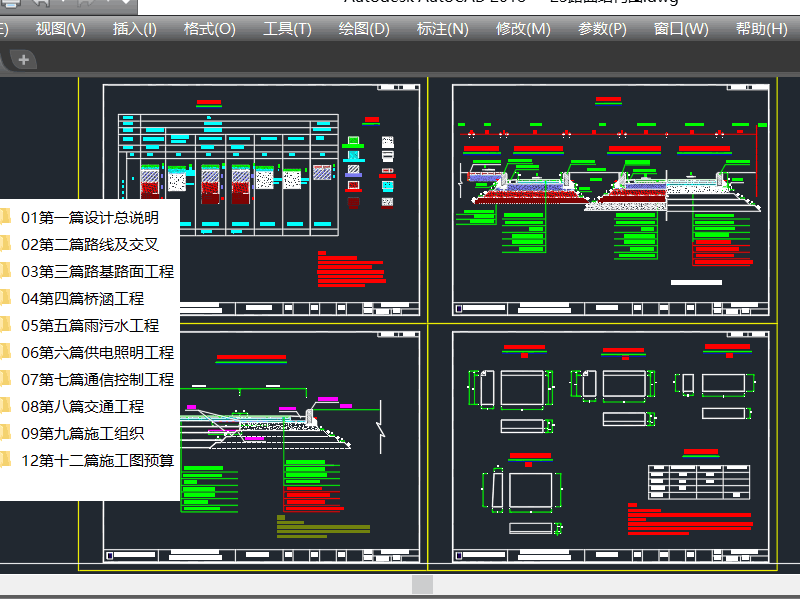Open the 插入(I) menu
This screenshot has height=600, width=800.
(x=135, y=29)
